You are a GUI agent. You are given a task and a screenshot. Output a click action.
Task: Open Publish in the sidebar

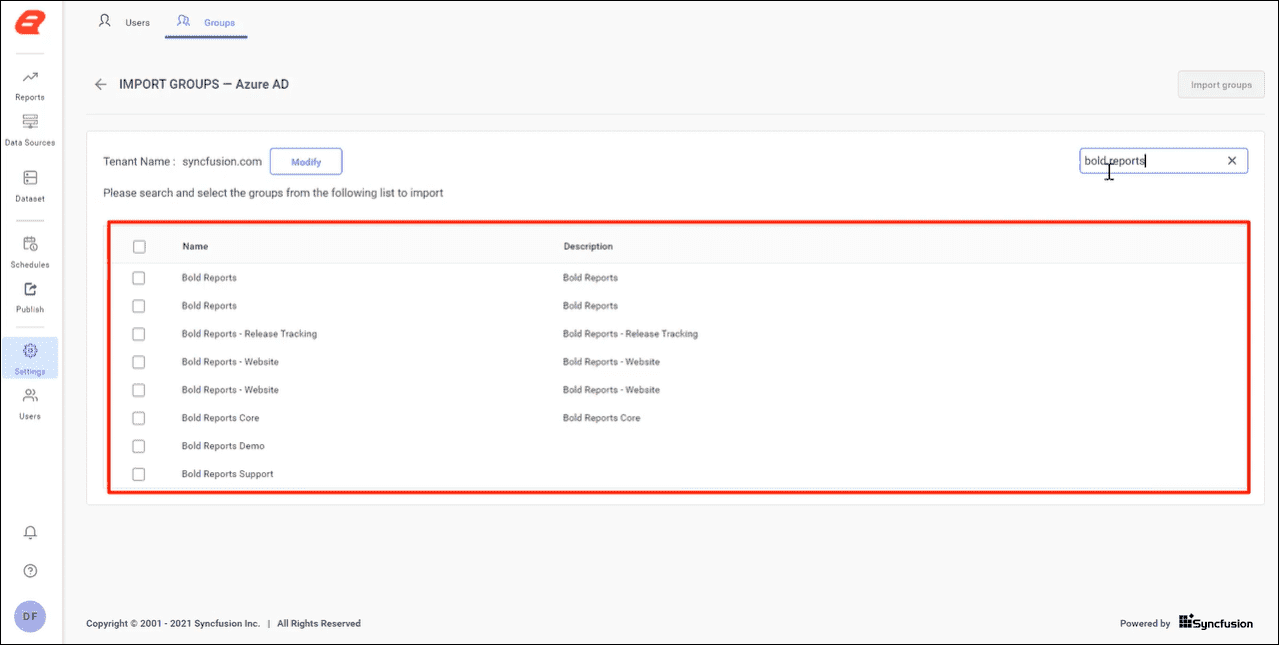point(30,297)
